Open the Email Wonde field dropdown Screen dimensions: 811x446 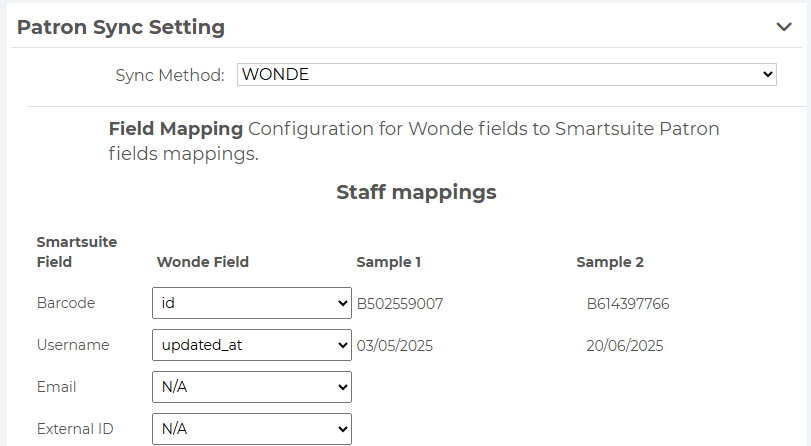click(x=251, y=387)
